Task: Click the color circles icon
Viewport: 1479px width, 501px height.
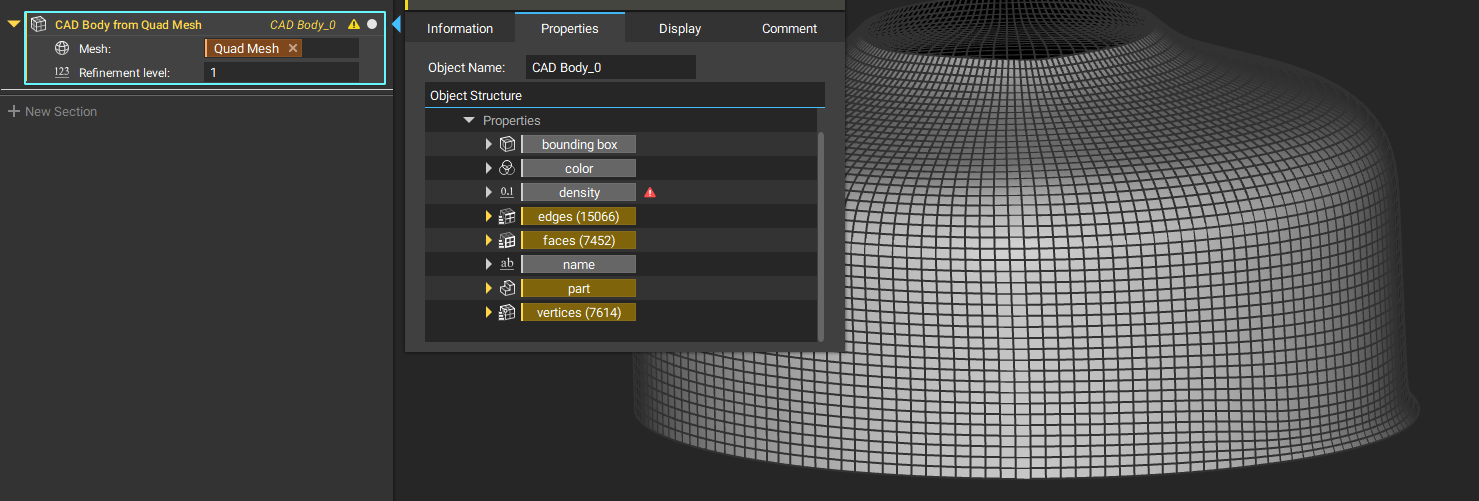Action: point(507,168)
